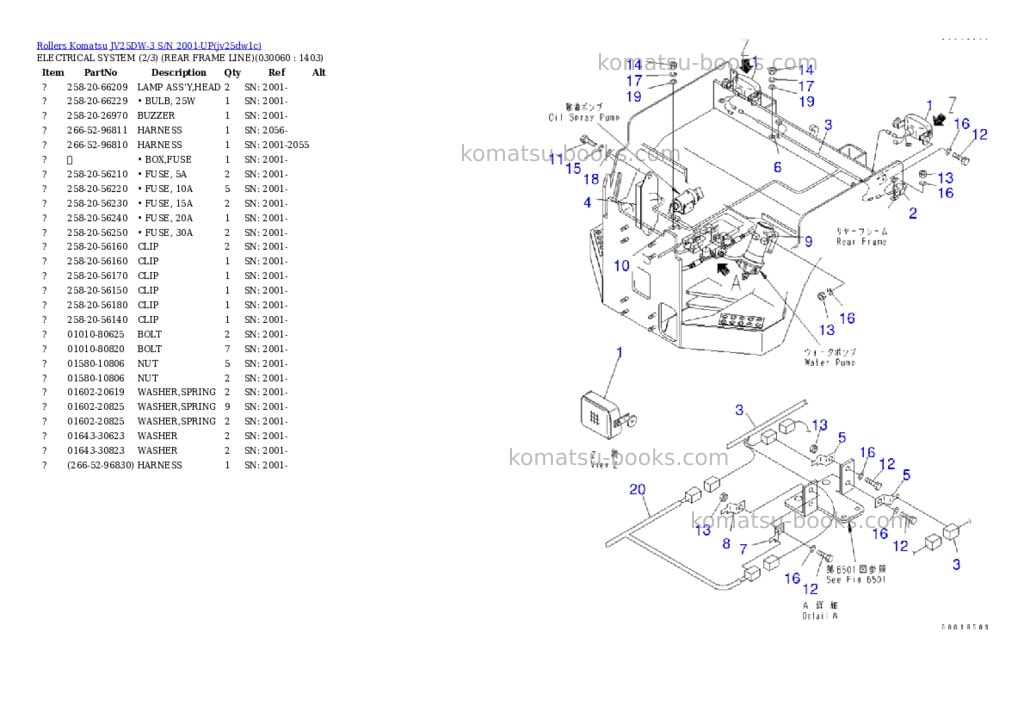Select part number 258-20-26970
This screenshot has height=725, width=1024.
point(97,116)
